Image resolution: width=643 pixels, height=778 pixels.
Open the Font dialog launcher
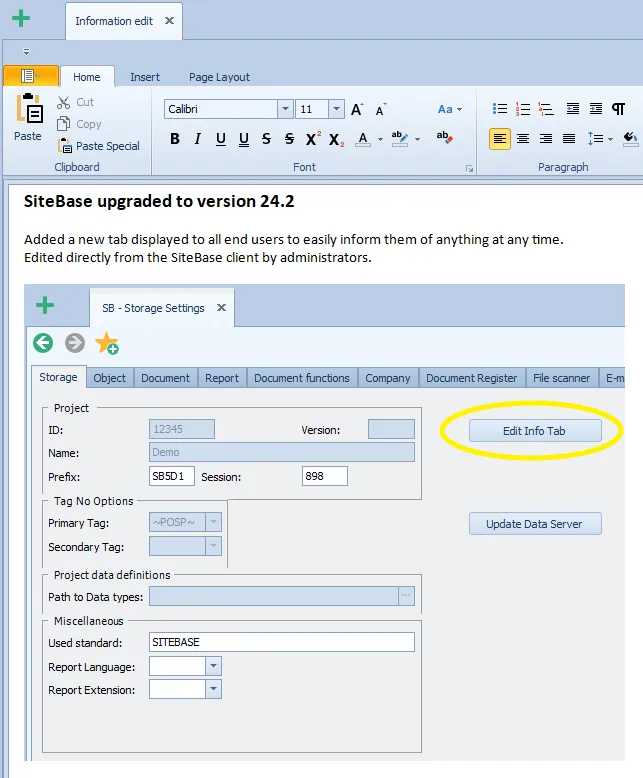click(469, 169)
